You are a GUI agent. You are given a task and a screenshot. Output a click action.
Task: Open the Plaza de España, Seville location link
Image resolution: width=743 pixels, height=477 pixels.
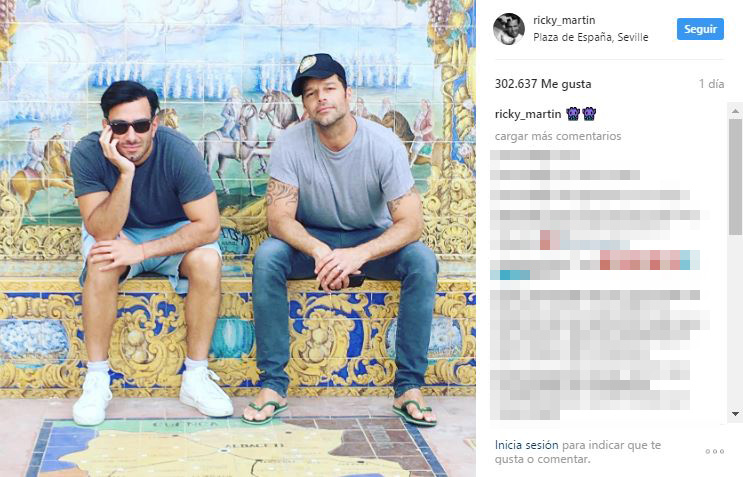tap(590, 37)
